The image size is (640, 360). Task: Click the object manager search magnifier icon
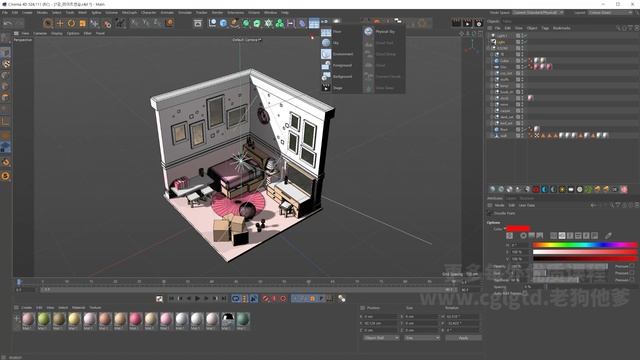pos(618,28)
